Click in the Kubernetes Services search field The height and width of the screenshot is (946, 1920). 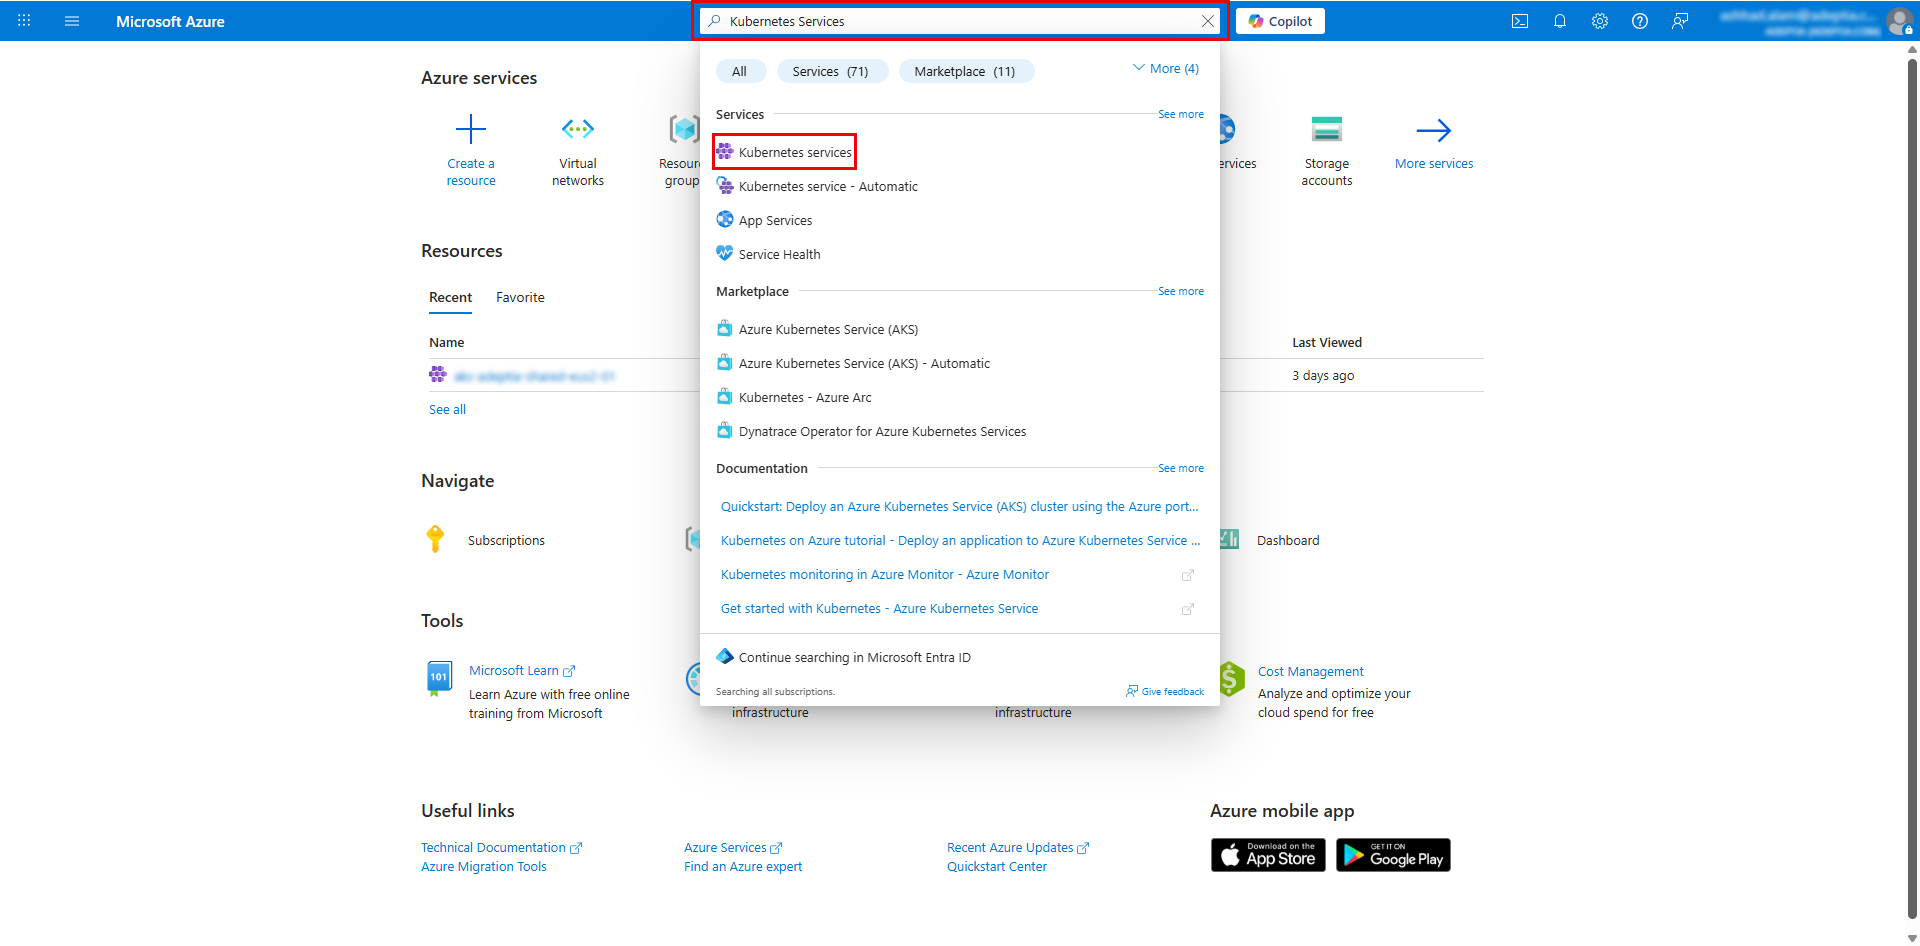coord(960,21)
